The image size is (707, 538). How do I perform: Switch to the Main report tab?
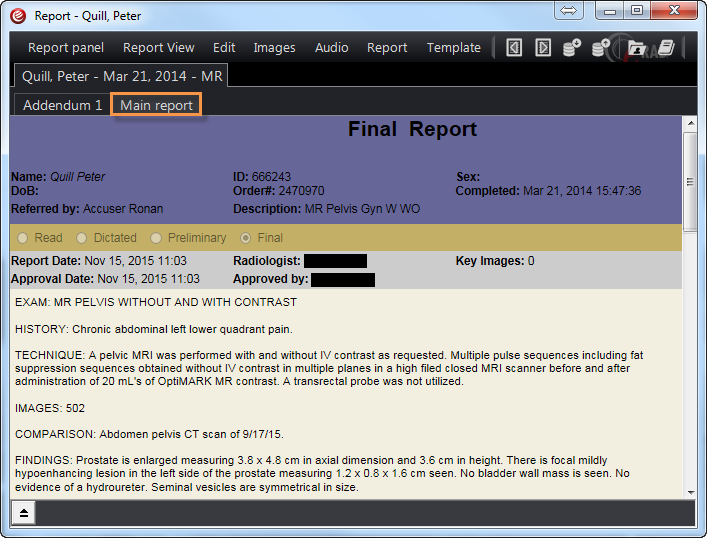pos(156,105)
